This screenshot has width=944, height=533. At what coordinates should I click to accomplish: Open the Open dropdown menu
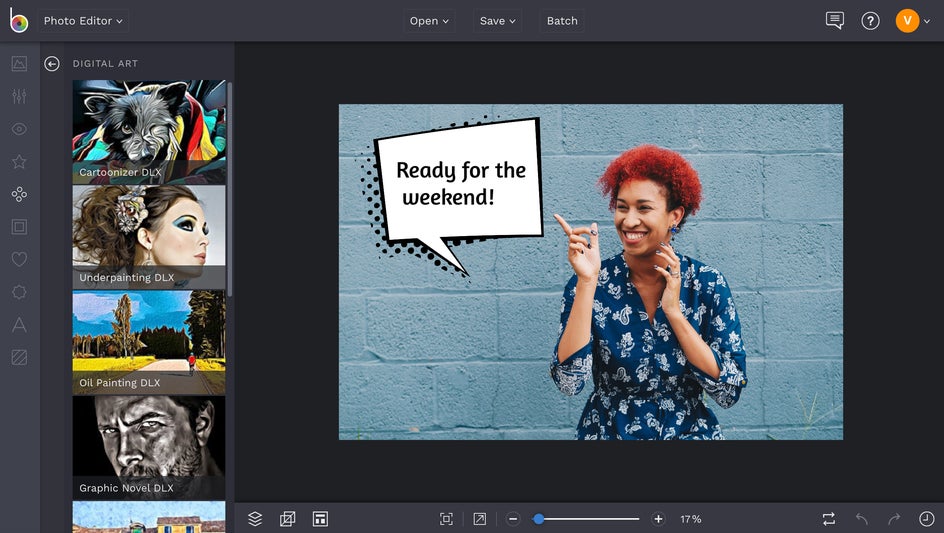(429, 21)
